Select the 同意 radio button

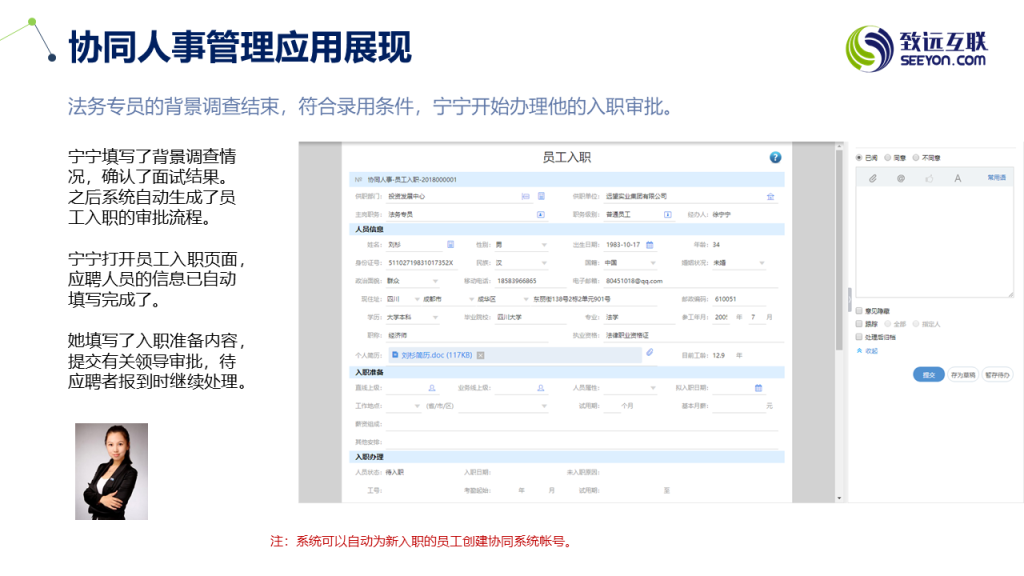(x=888, y=158)
